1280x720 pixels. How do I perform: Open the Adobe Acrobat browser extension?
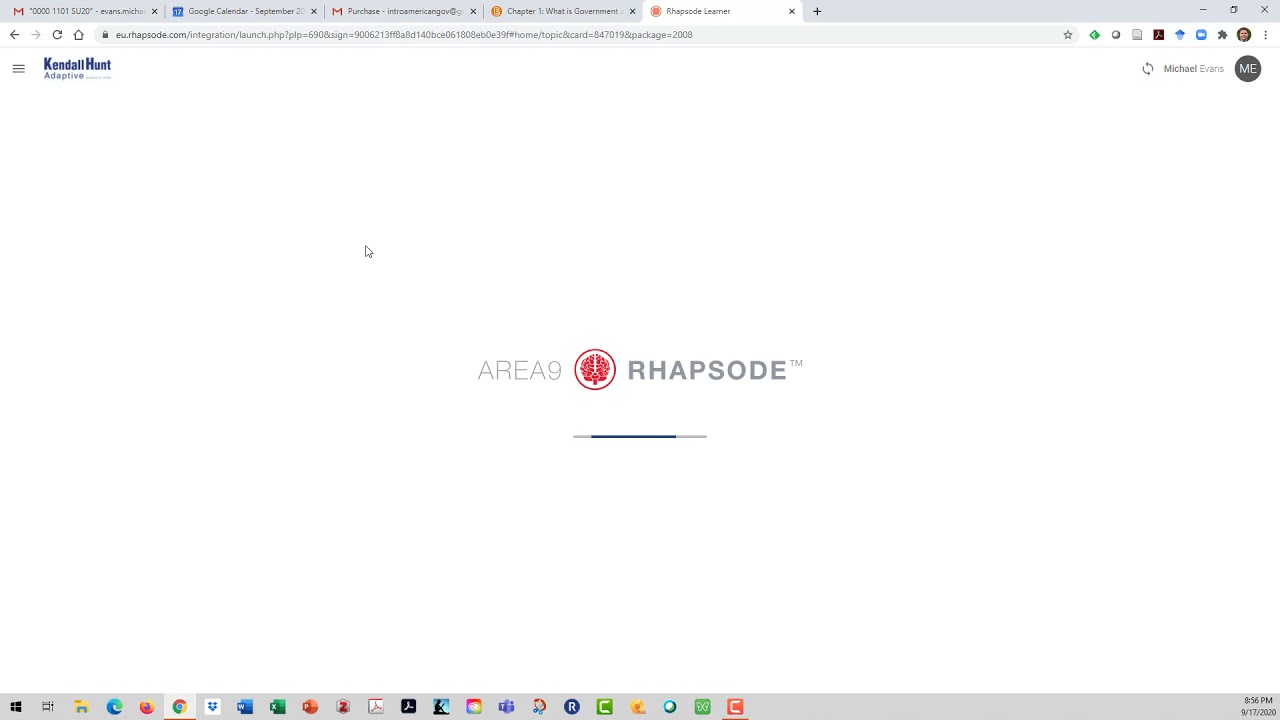tap(1158, 35)
